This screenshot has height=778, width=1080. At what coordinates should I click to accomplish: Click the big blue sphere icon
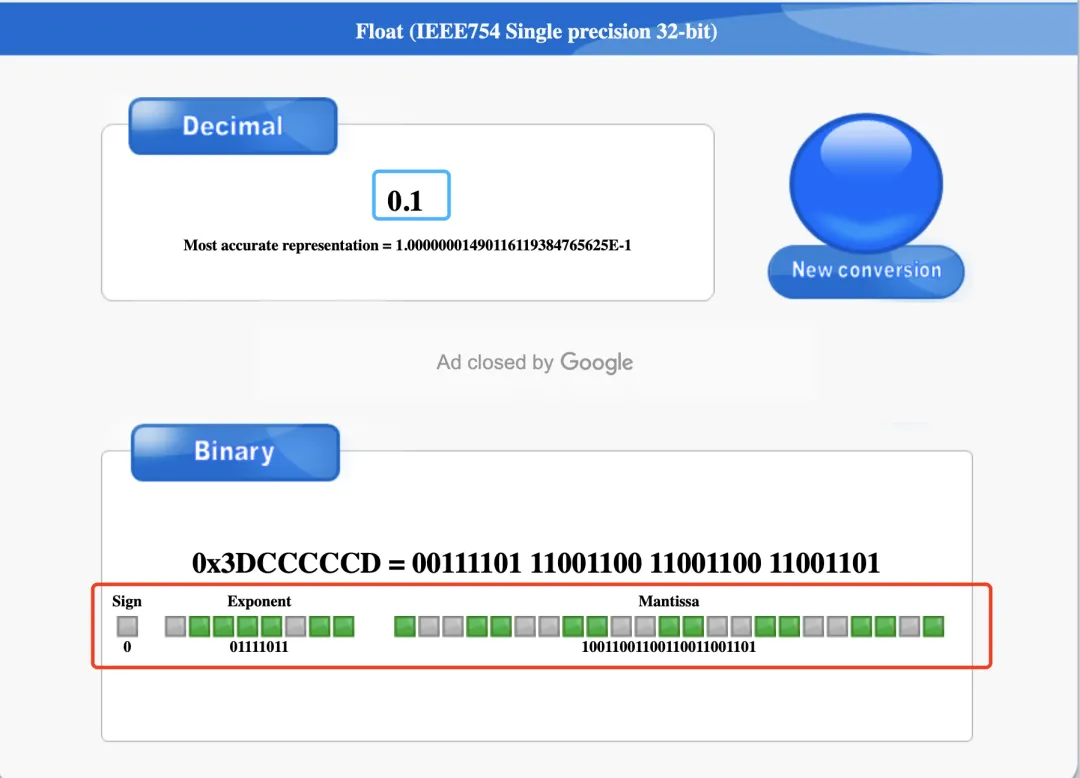[866, 183]
